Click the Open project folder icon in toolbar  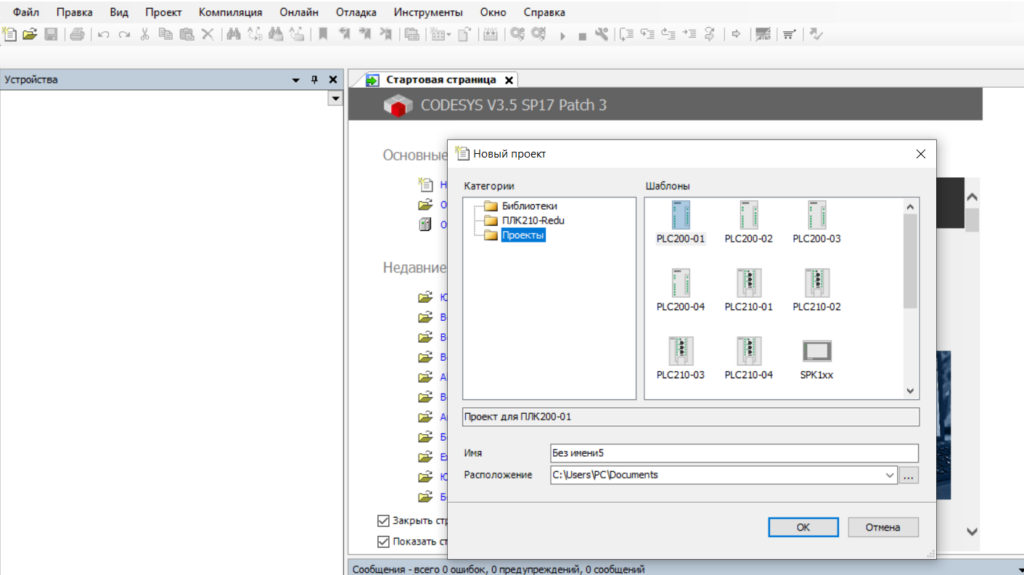pos(29,34)
